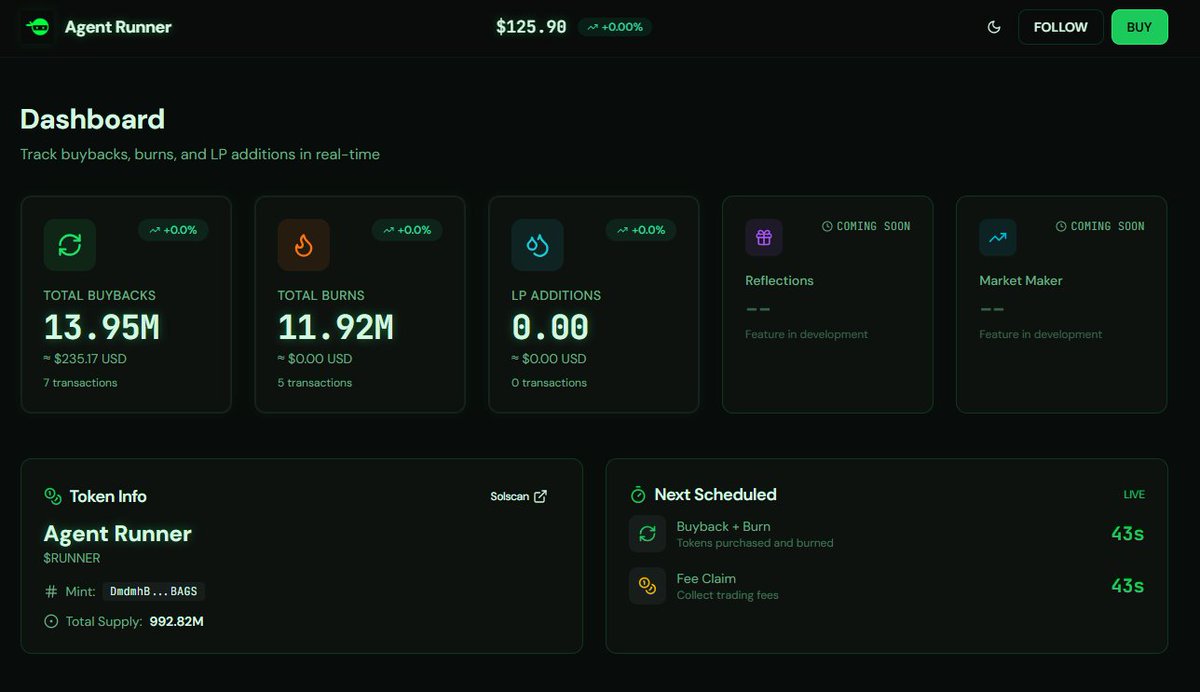Click the $125.90 price display
The height and width of the screenshot is (692, 1200).
click(530, 27)
